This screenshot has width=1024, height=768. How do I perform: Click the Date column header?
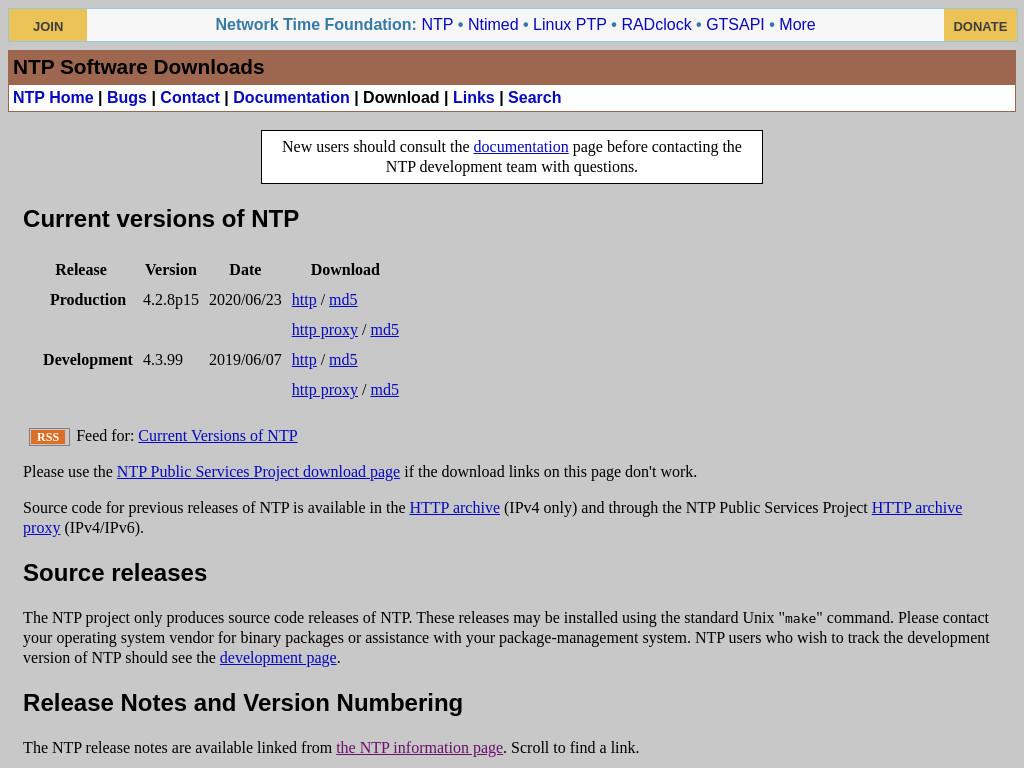(245, 270)
